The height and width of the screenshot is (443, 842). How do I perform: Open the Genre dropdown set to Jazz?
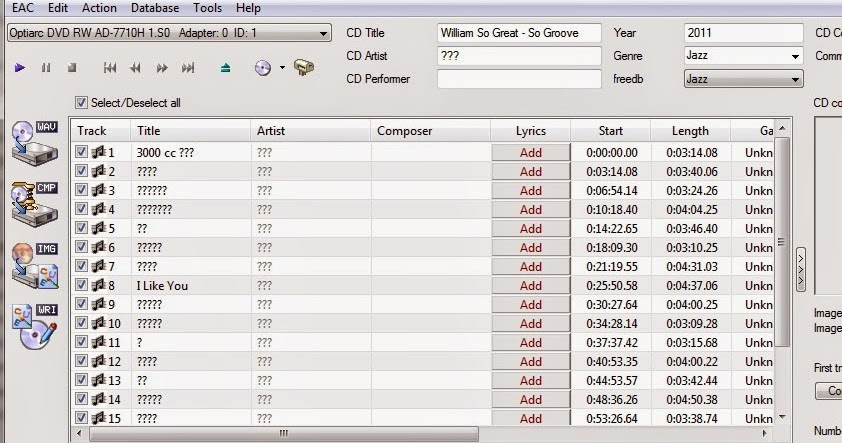tap(743, 55)
